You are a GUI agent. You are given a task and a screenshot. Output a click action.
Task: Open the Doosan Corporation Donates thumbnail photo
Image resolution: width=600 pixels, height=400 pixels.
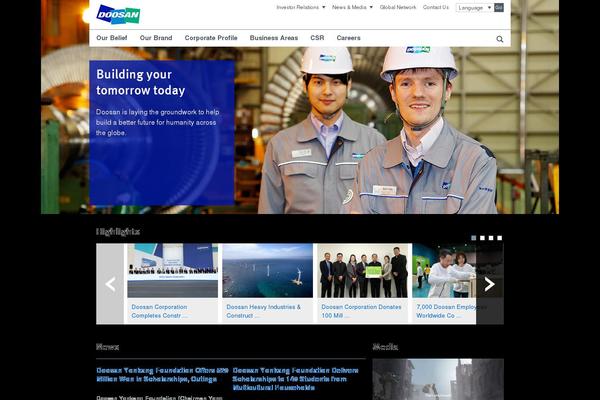363,271
